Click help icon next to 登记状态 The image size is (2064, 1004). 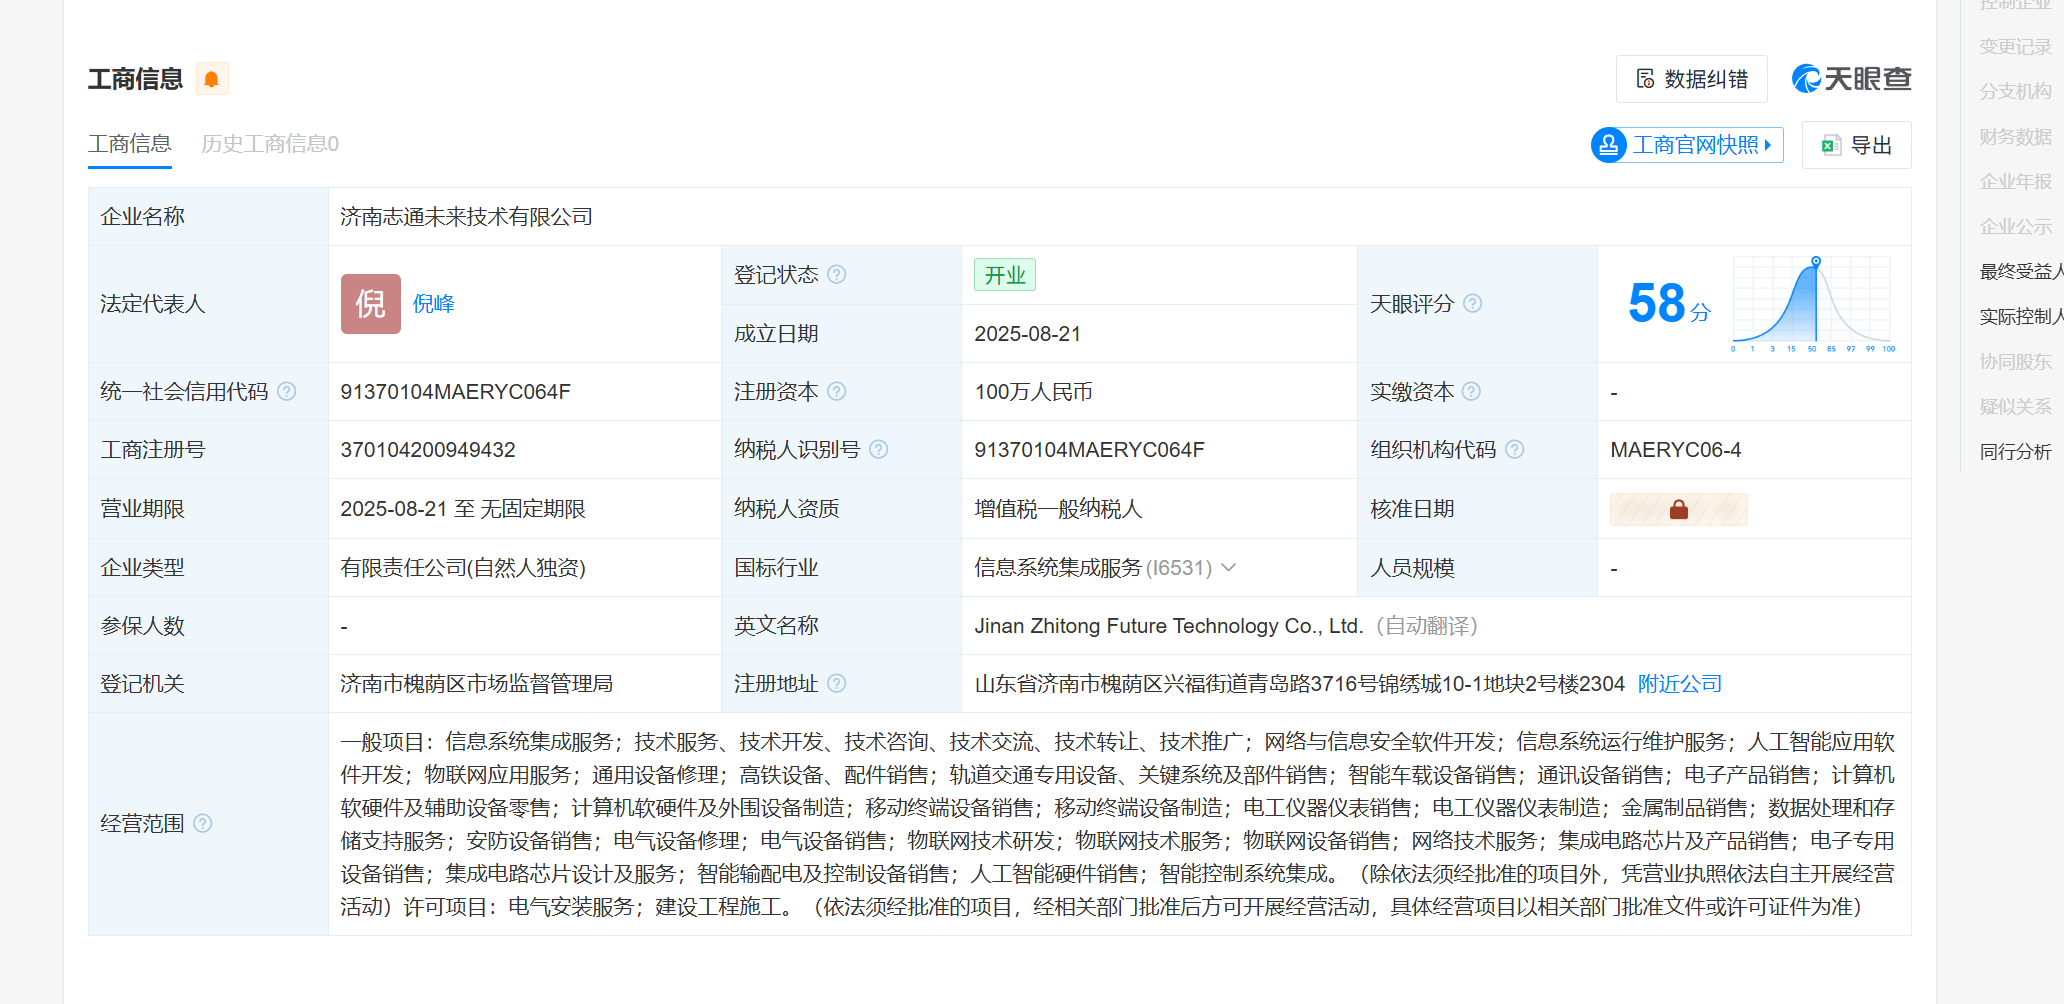click(x=837, y=275)
